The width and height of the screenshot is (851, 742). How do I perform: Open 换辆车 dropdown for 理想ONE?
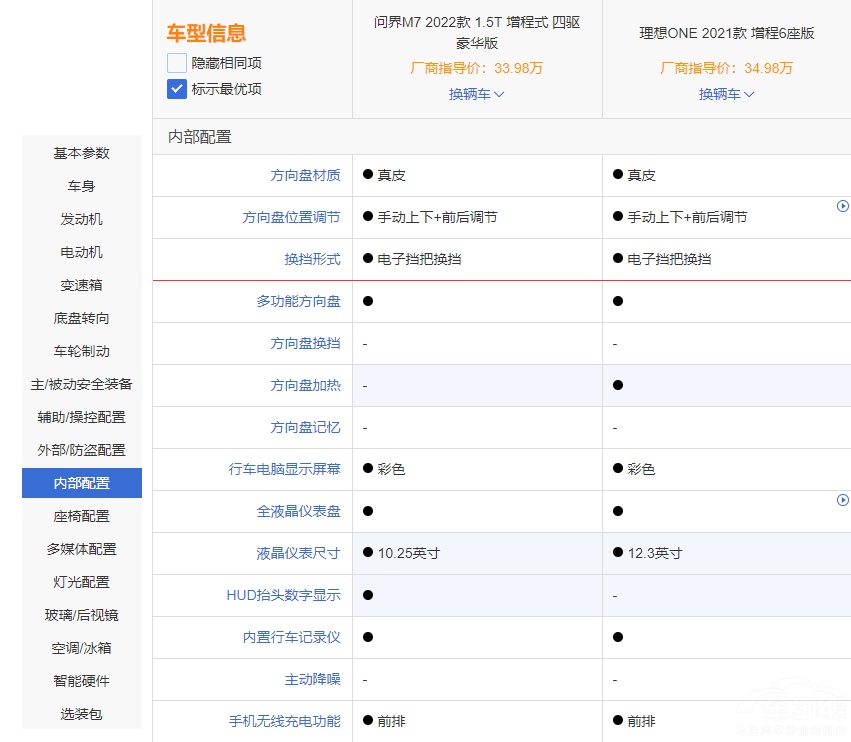tap(726, 94)
